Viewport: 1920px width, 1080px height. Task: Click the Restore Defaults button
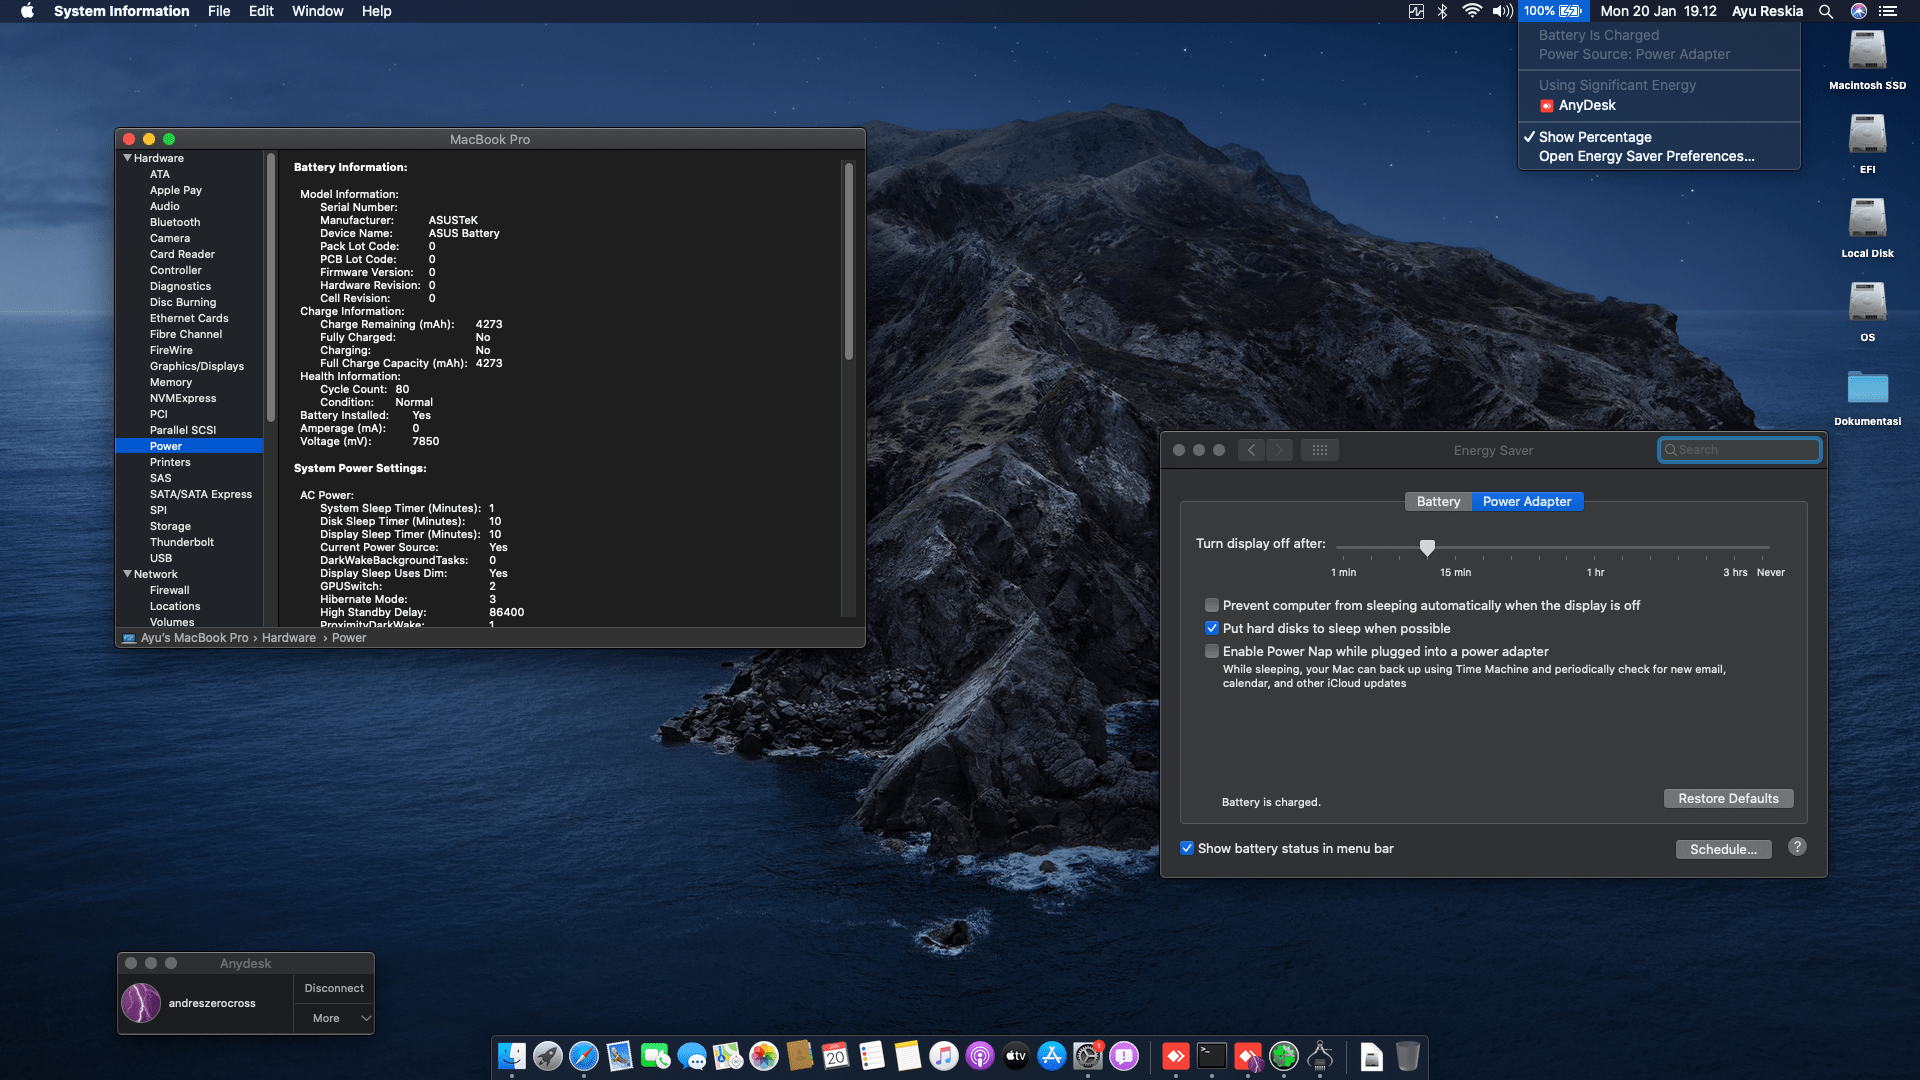pyautogui.click(x=1728, y=798)
